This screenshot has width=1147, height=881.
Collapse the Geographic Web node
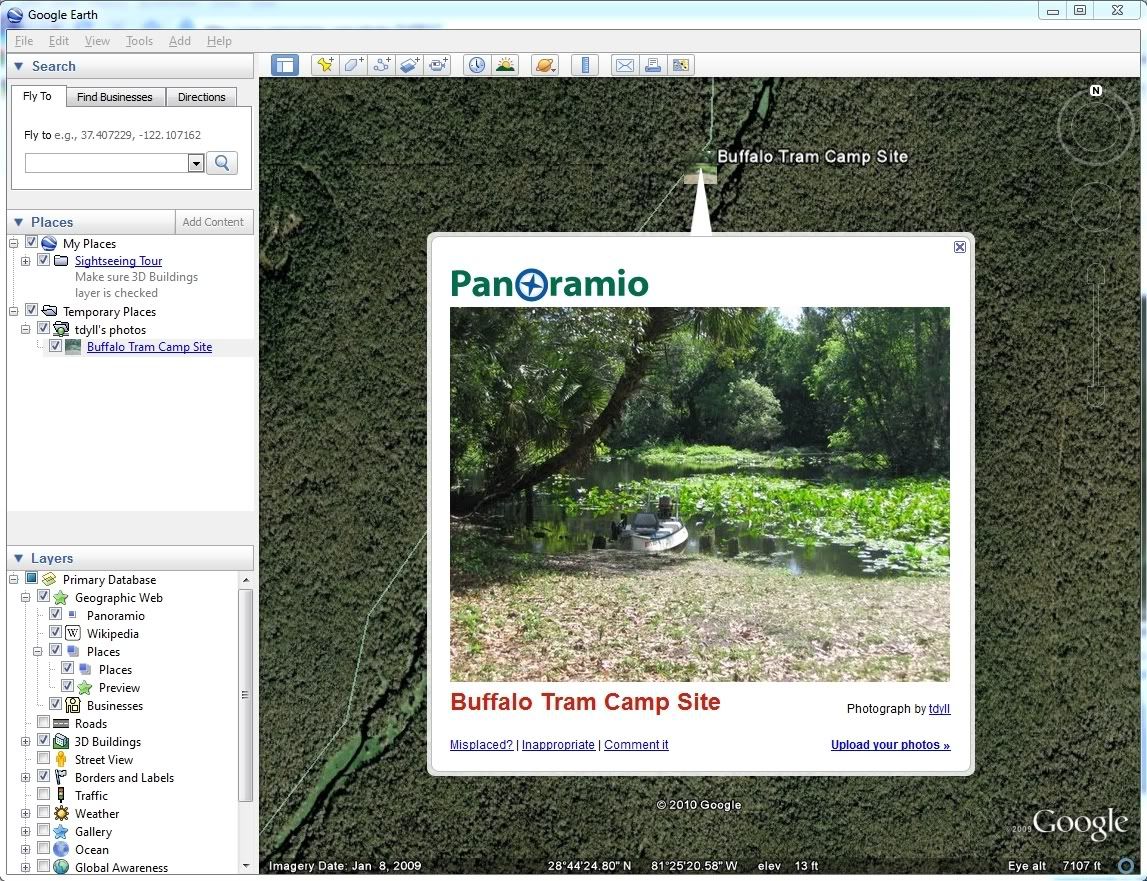(26, 598)
